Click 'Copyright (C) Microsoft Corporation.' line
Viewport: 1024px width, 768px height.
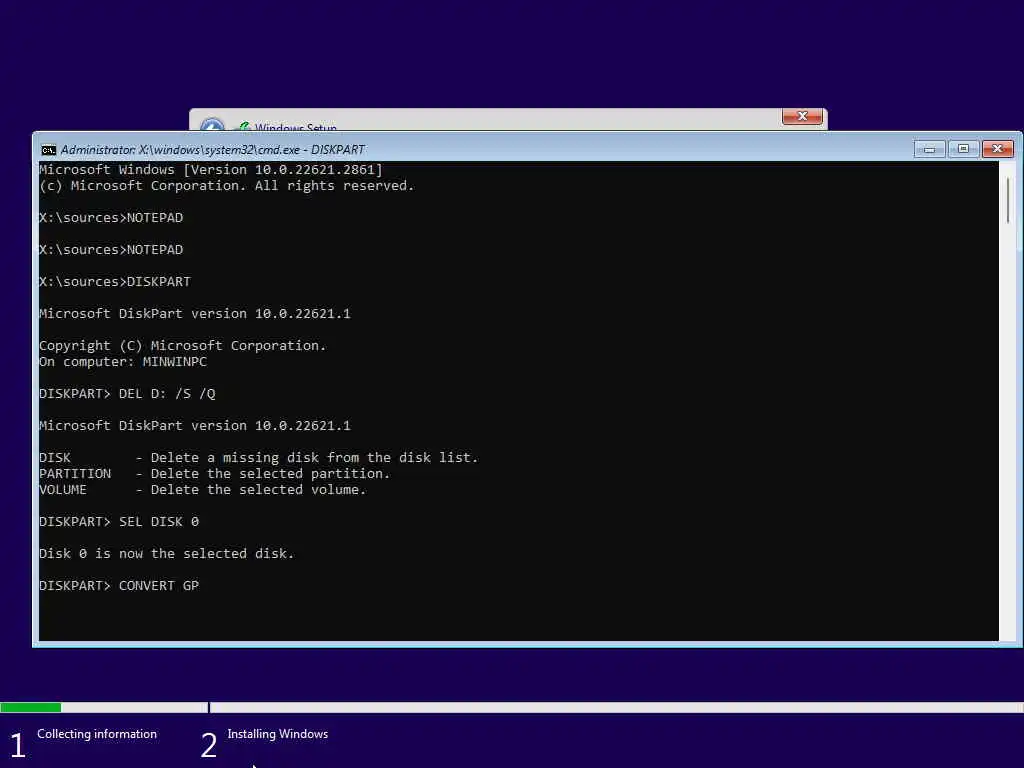(183, 345)
